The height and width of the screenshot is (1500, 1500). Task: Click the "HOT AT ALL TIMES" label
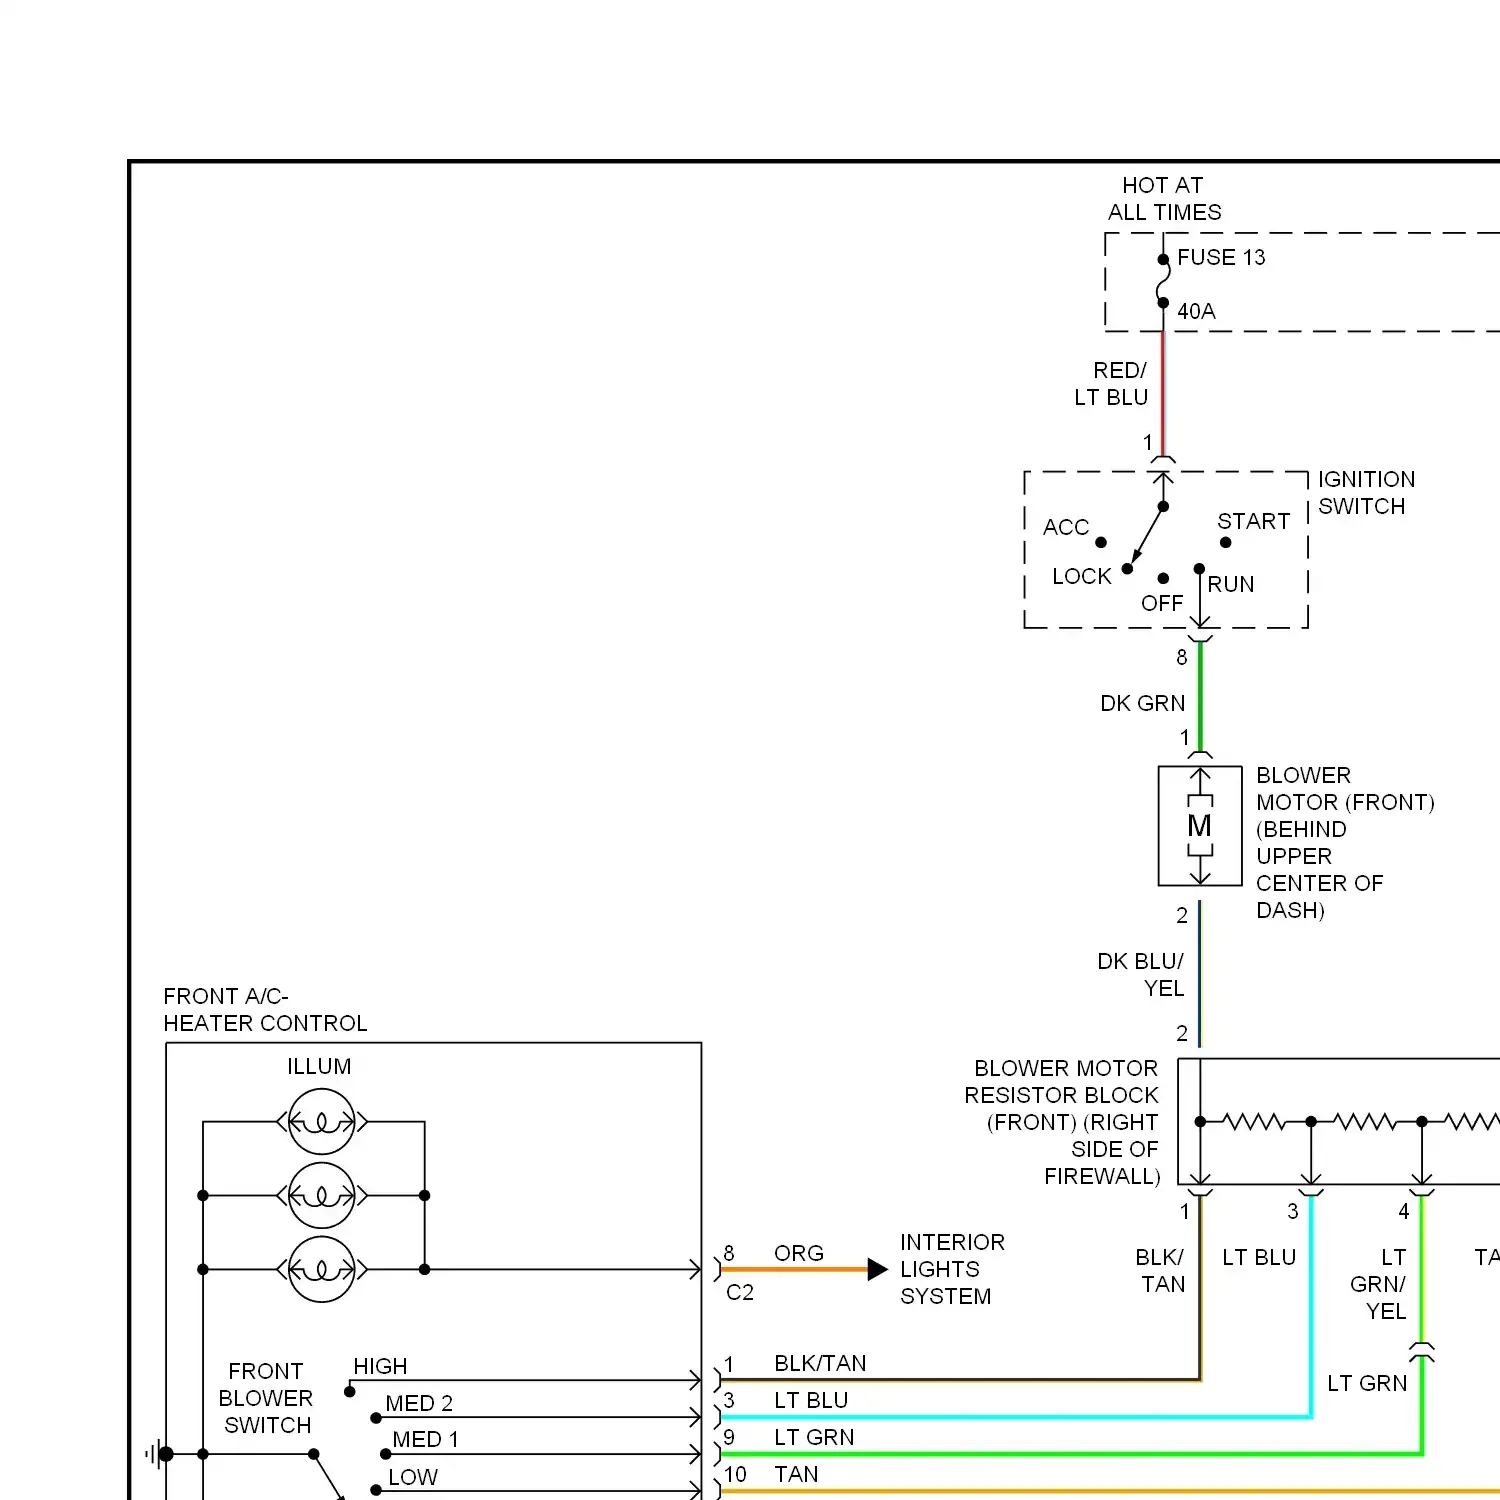coord(1164,198)
